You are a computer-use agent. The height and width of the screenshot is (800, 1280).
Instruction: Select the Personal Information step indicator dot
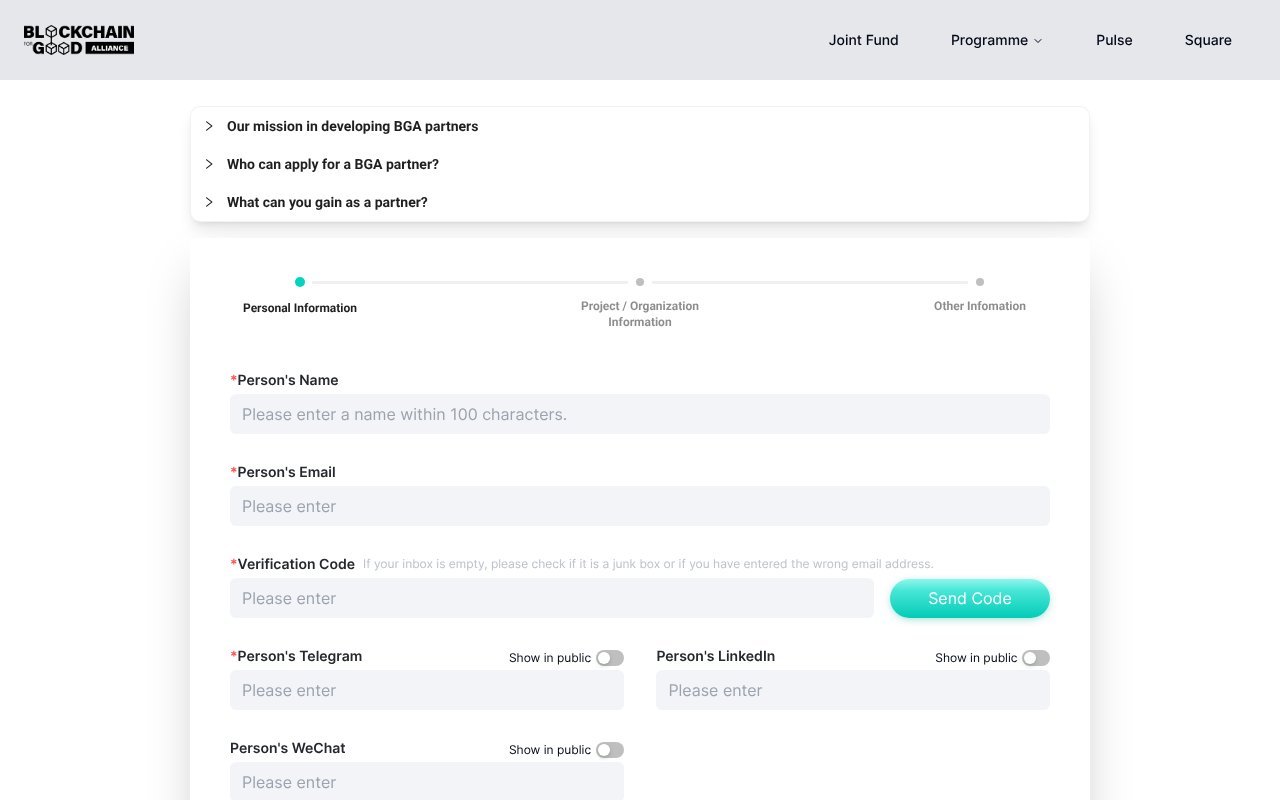(300, 282)
